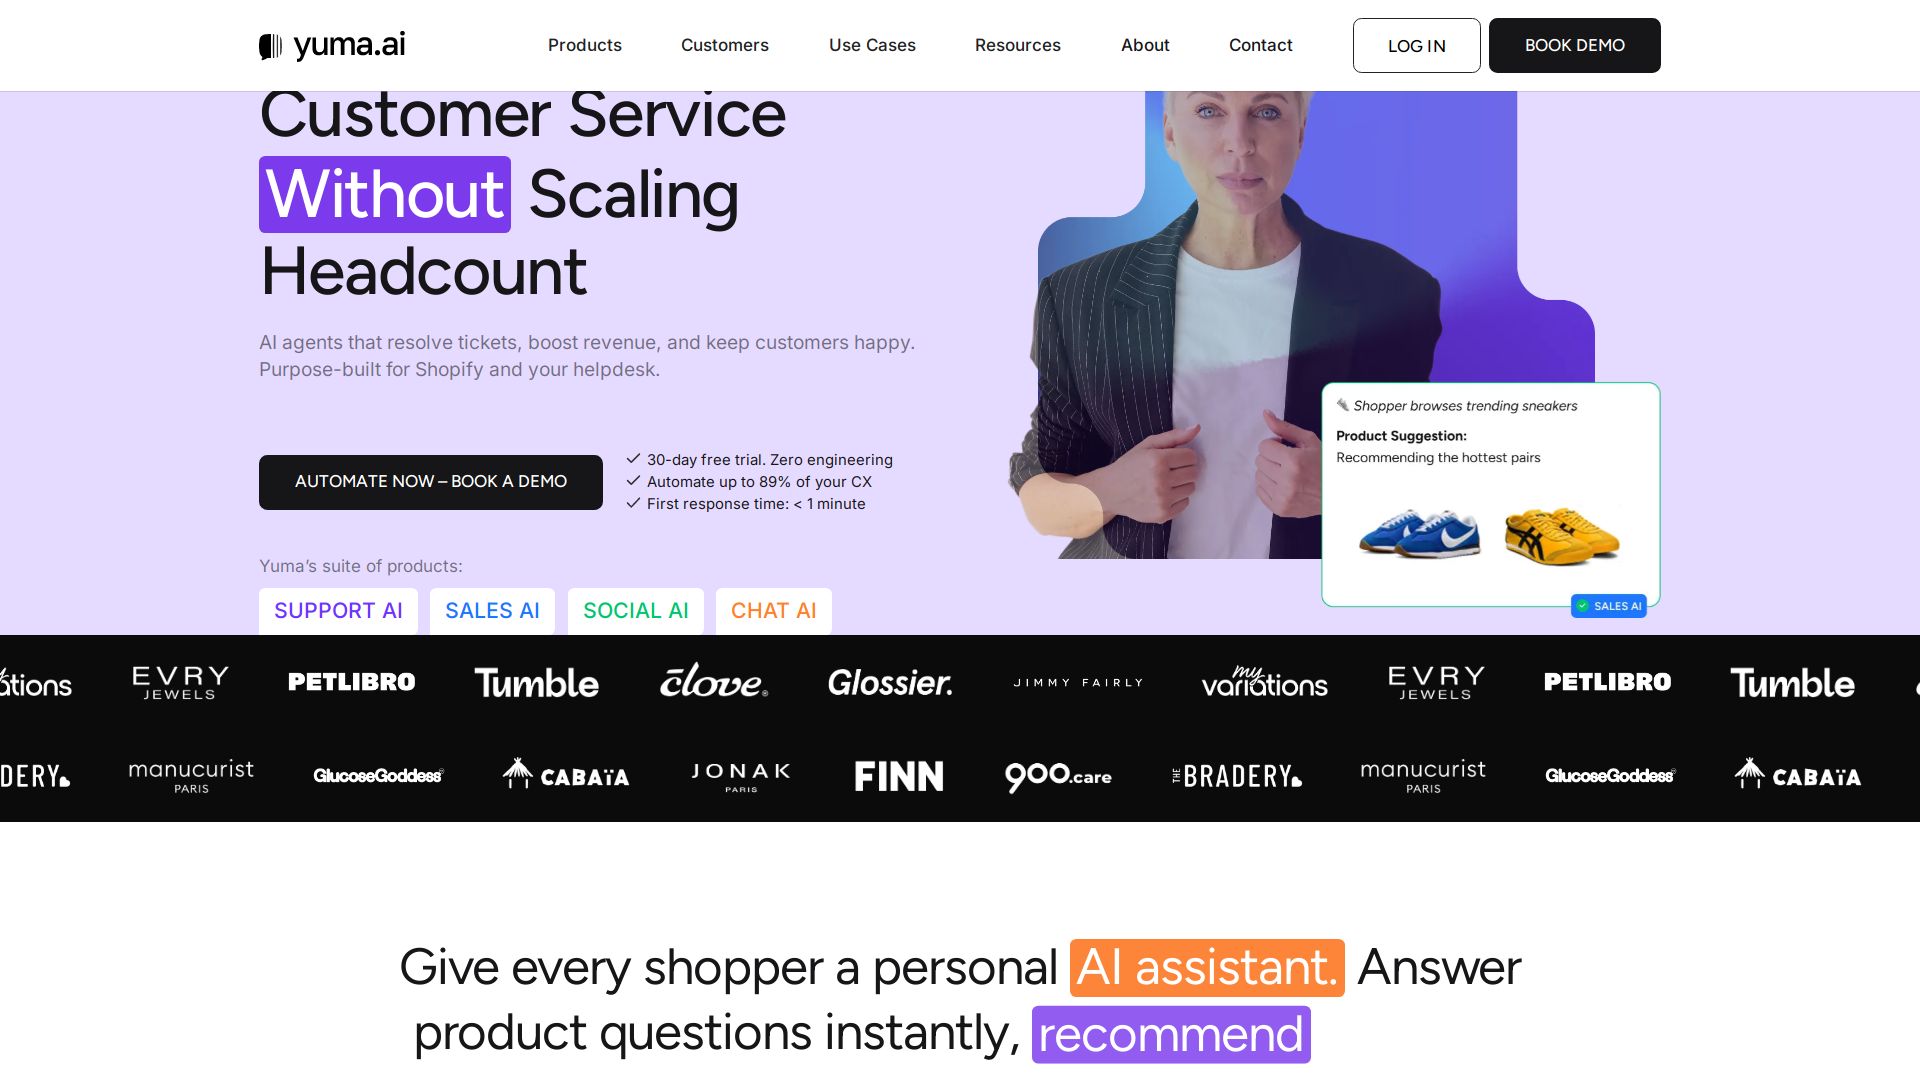
Task: Click the PETLIBRO logo on the left
Action: (x=352, y=682)
